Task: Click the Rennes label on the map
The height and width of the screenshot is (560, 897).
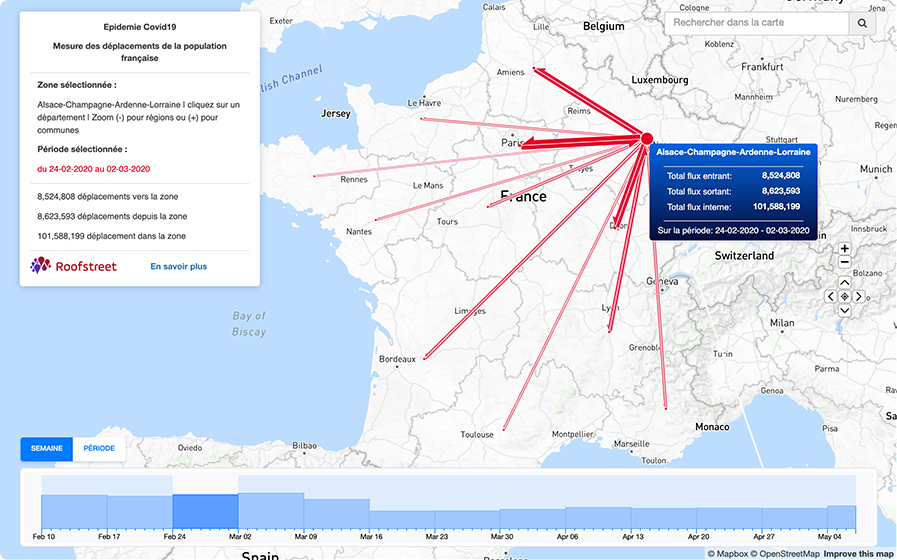Action: 354,180
